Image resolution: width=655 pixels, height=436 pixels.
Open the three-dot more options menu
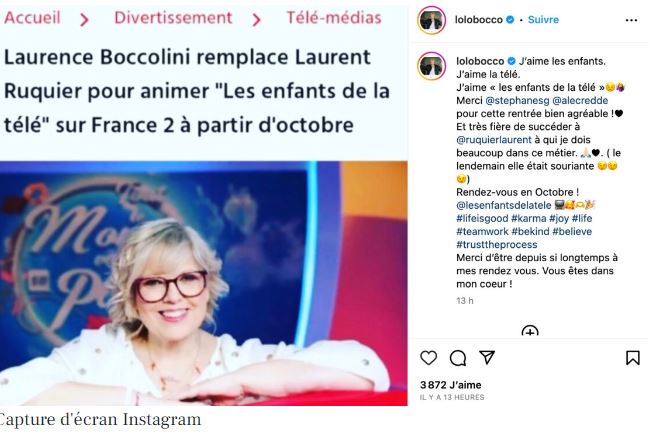[631, 20]
